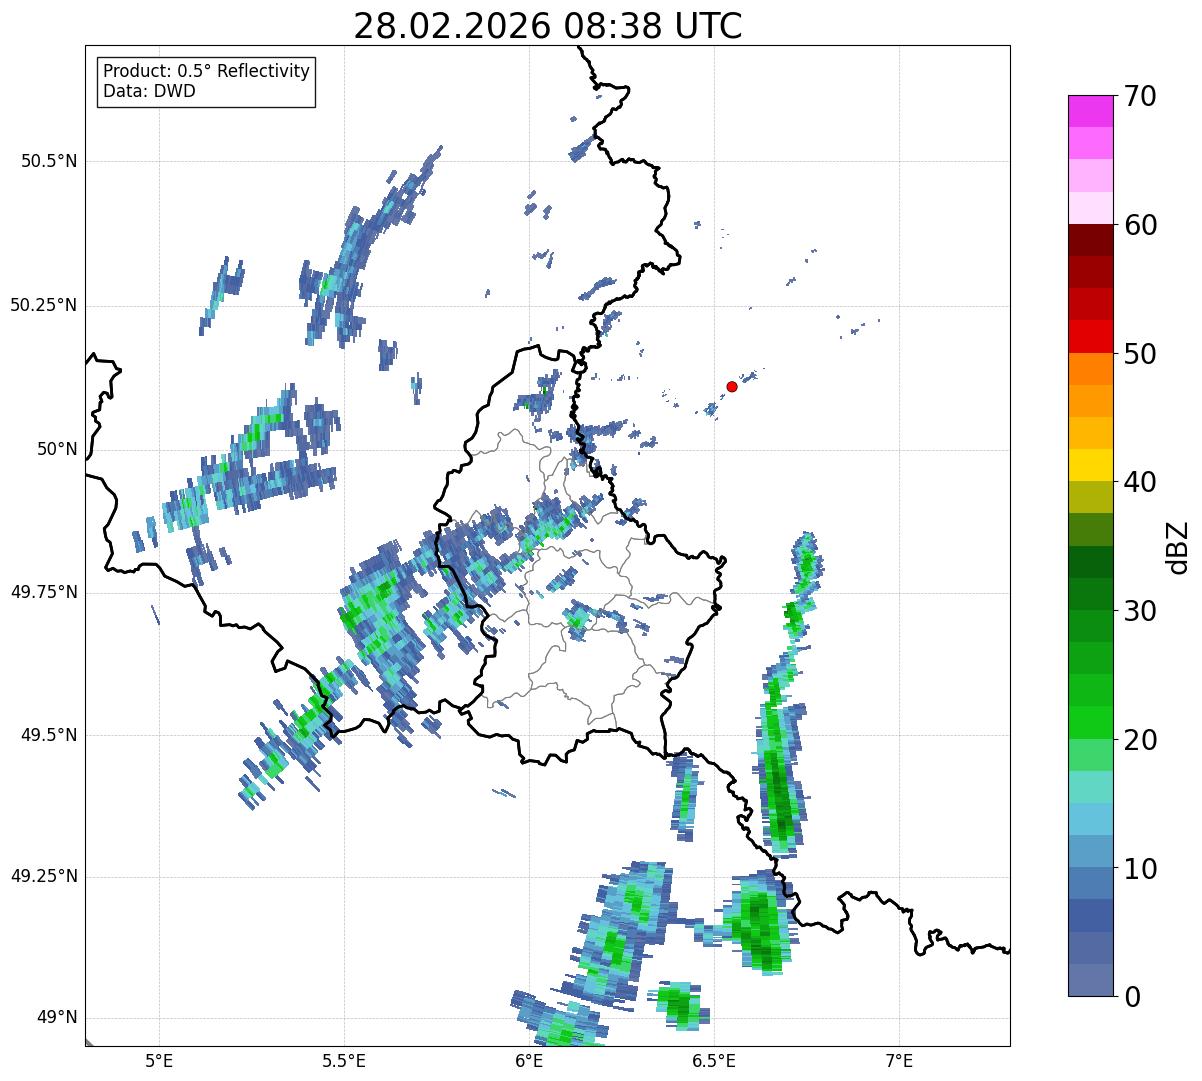This screenshot has height=1081, width=1202.
Task: Click the '49.75°N' latitude label
Action: tap(43, 592)
